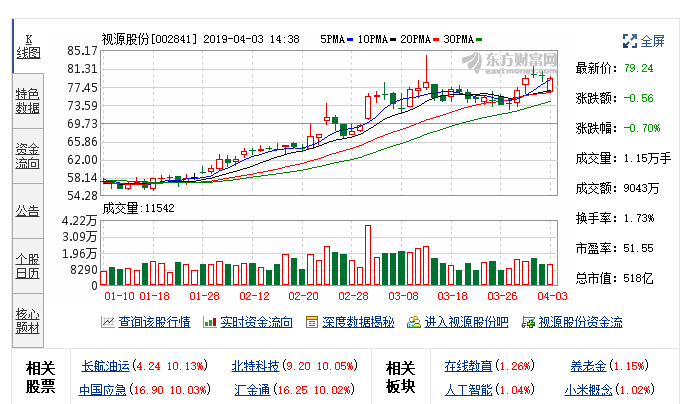693x404 pixels.
Task: Click turnover rate value 1.73%
Action: pos(639,218)
